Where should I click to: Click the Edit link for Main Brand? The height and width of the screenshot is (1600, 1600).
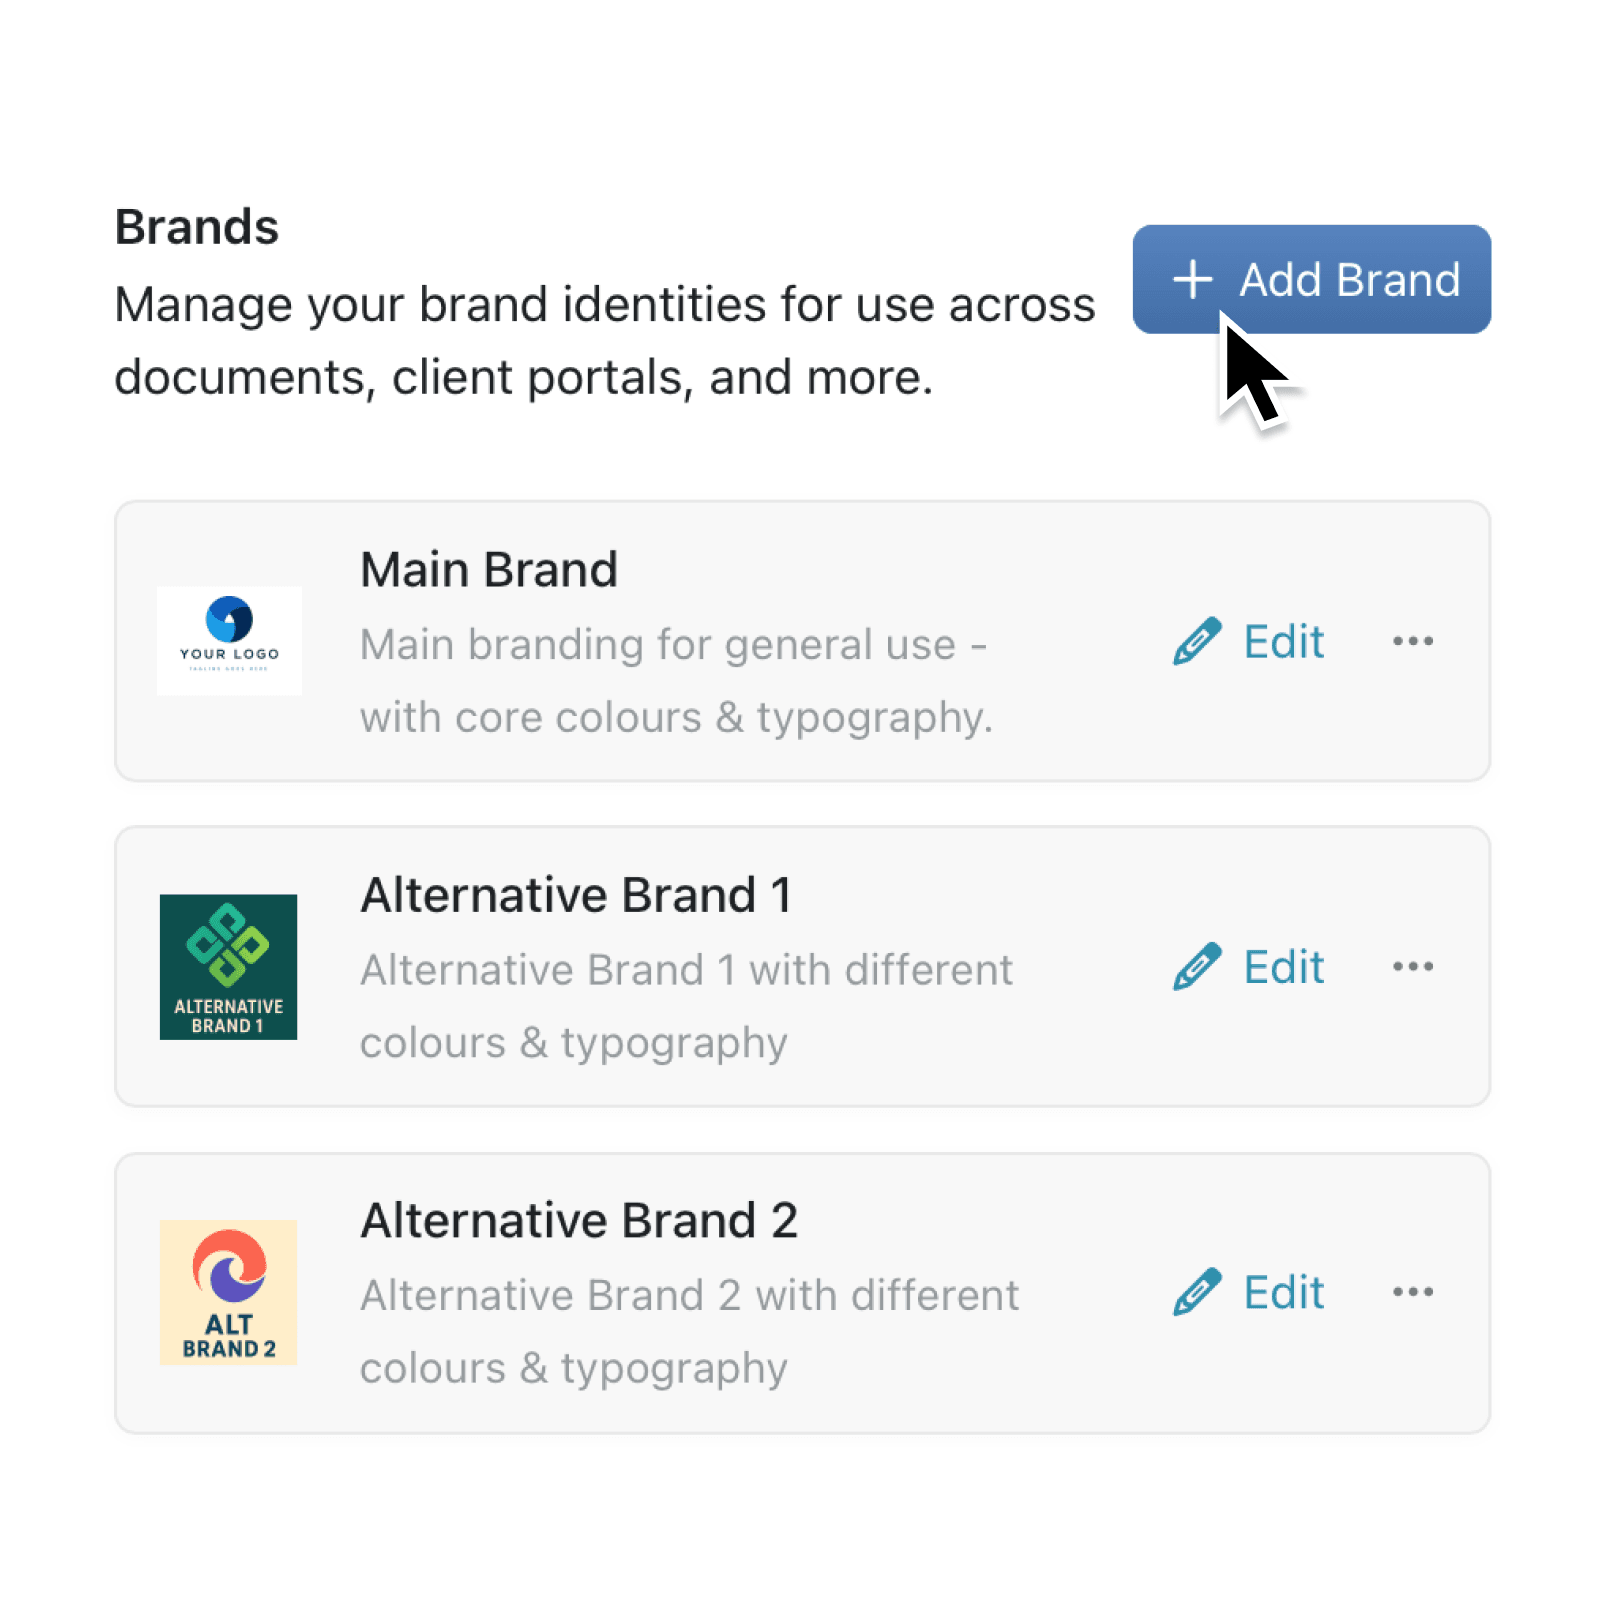pos(1283,641)
